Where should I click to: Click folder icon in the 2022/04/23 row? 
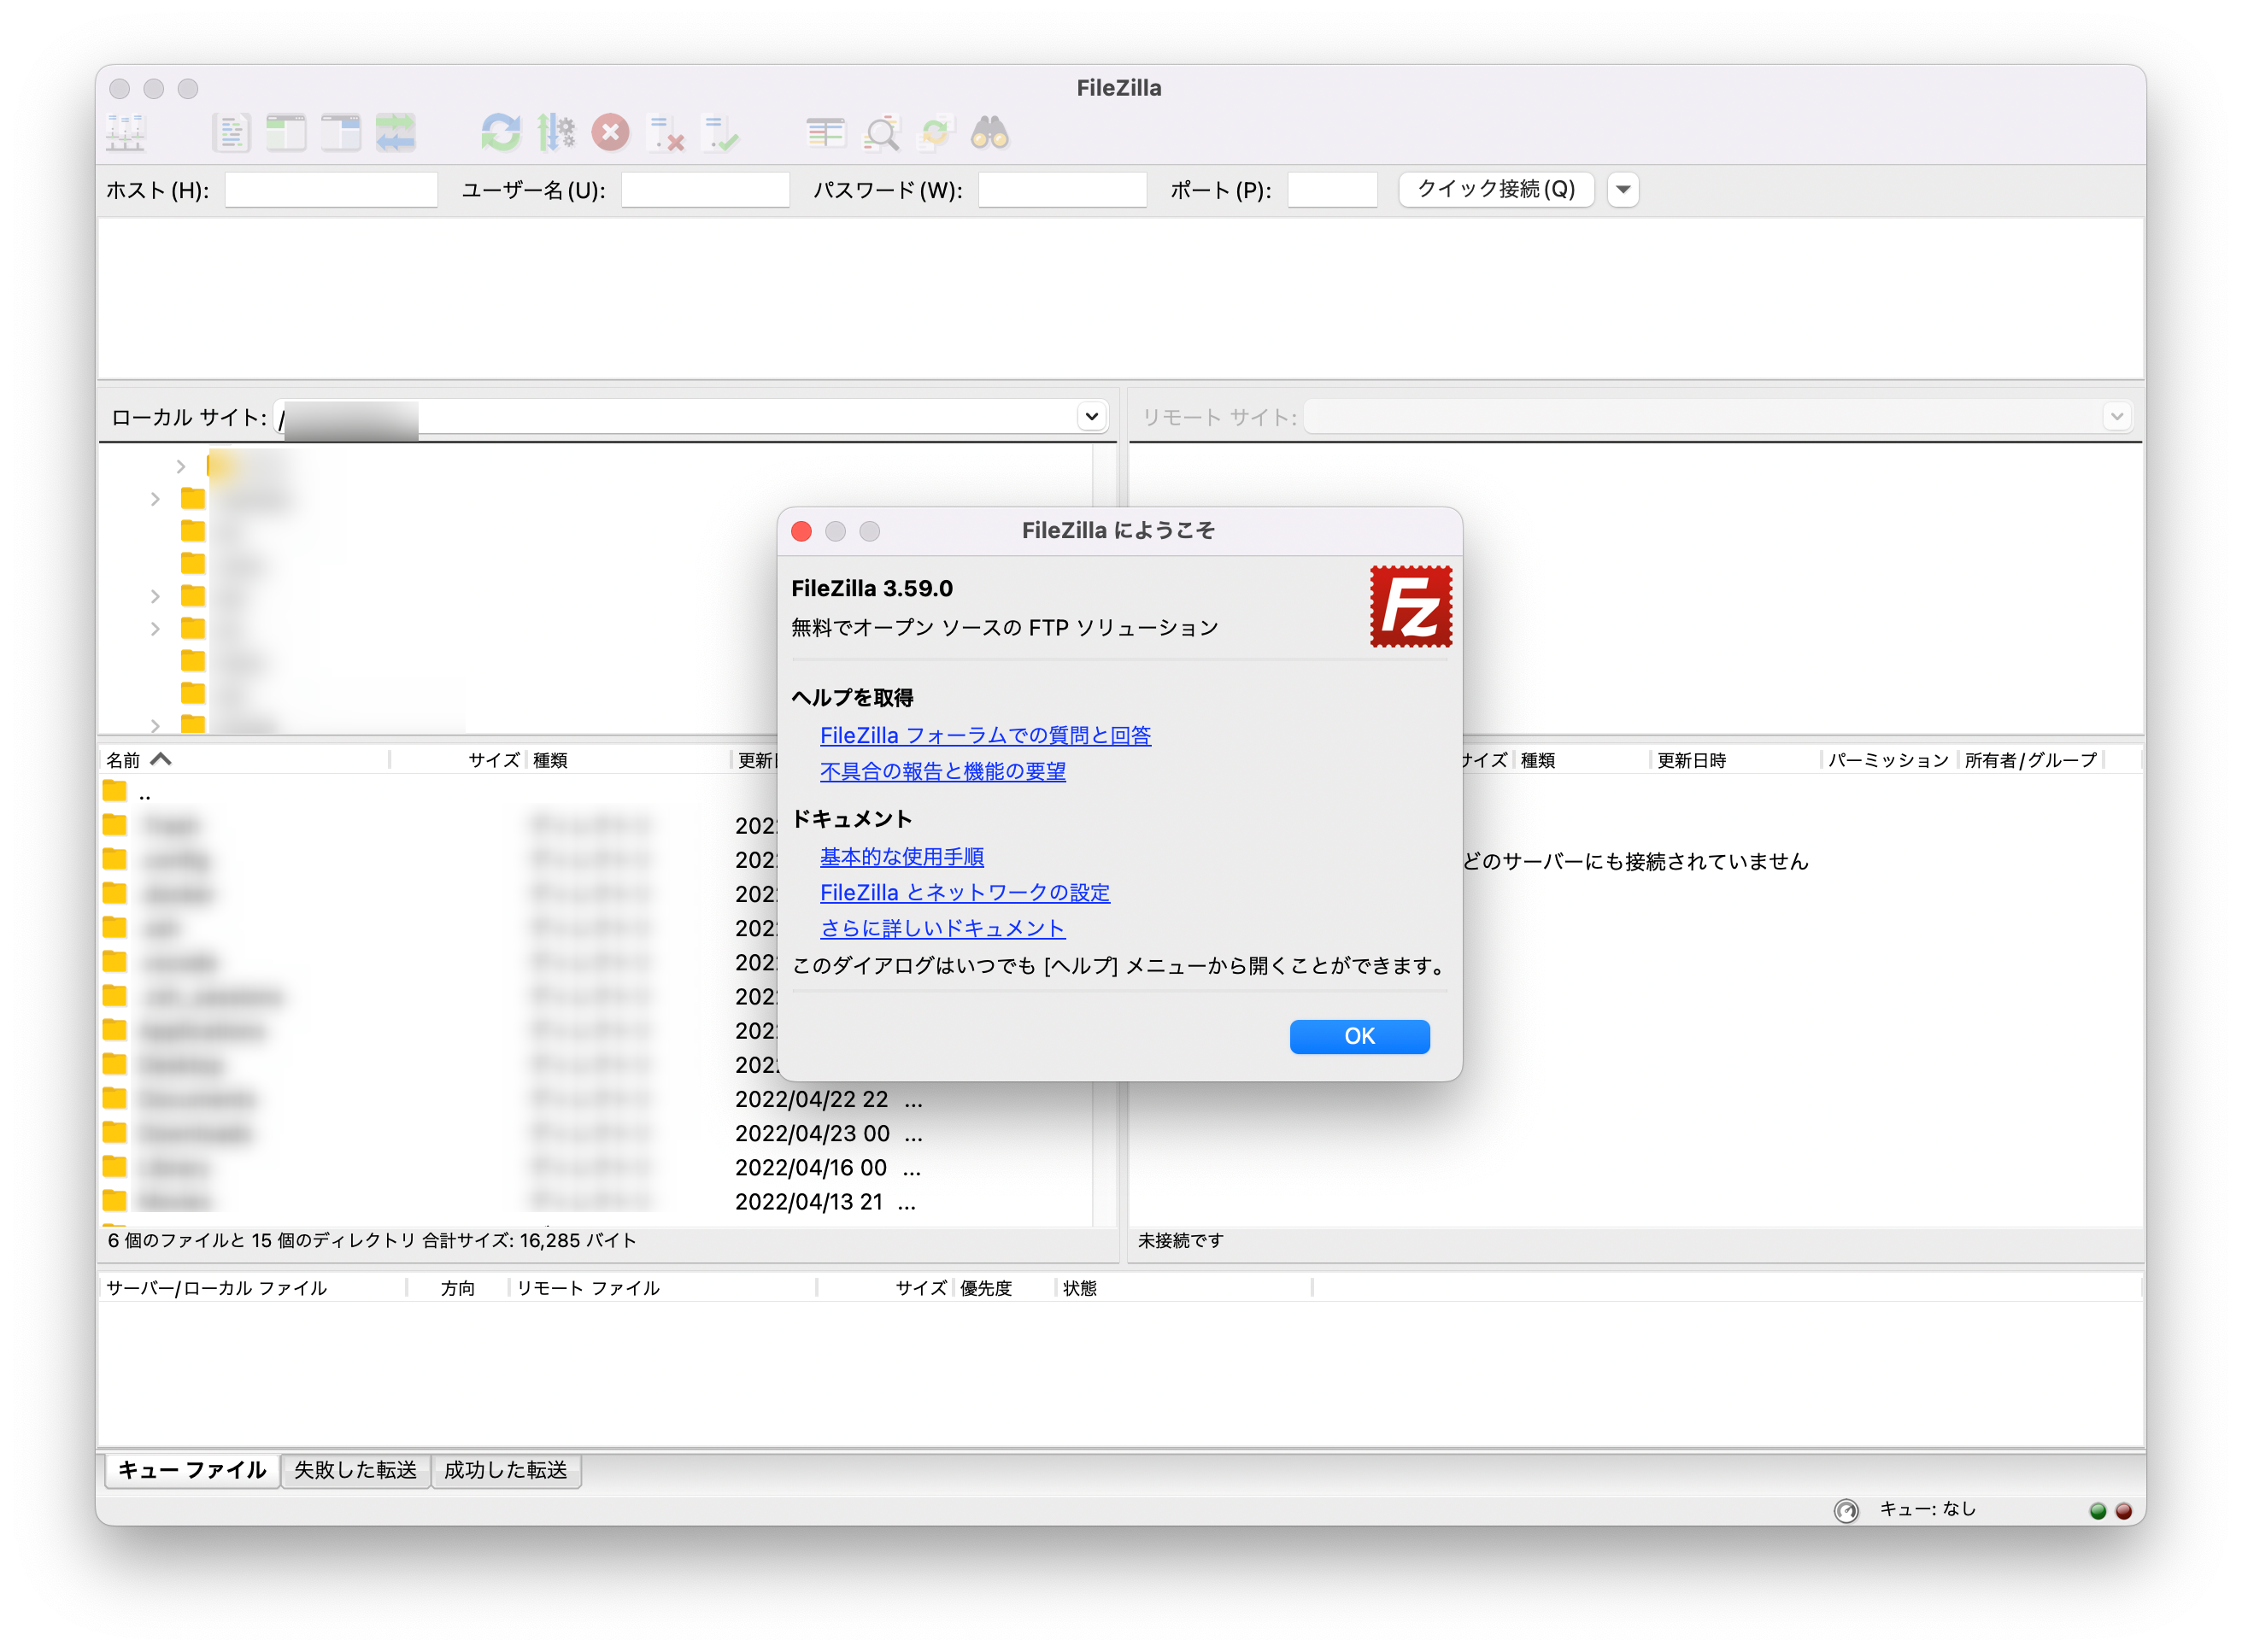tap(115, 1133)
